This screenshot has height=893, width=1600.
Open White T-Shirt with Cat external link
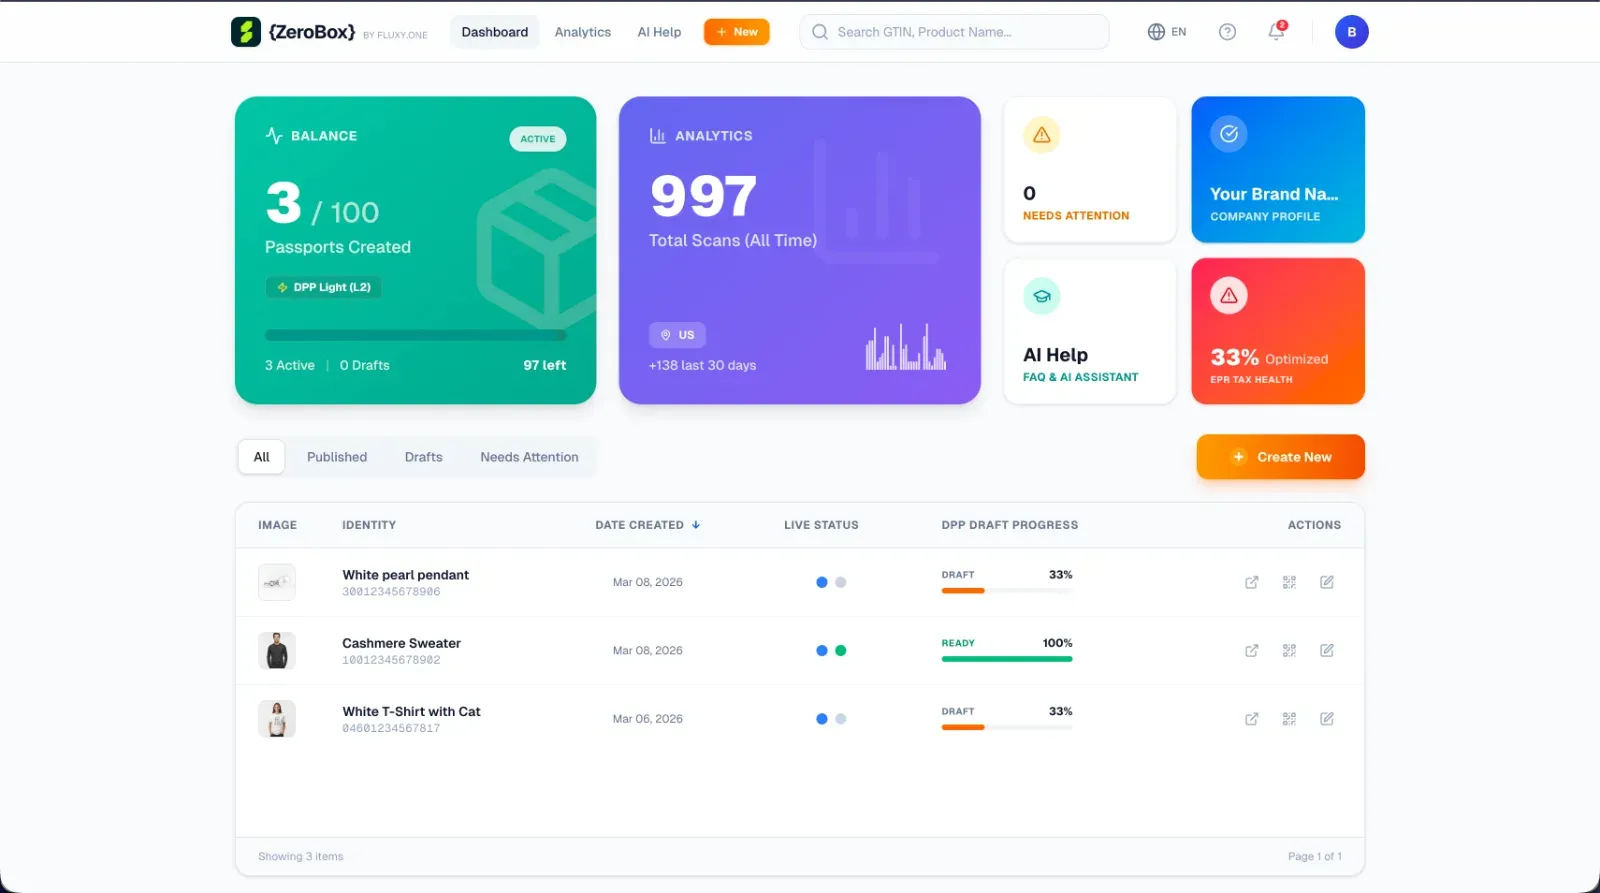click(1251, 719)
